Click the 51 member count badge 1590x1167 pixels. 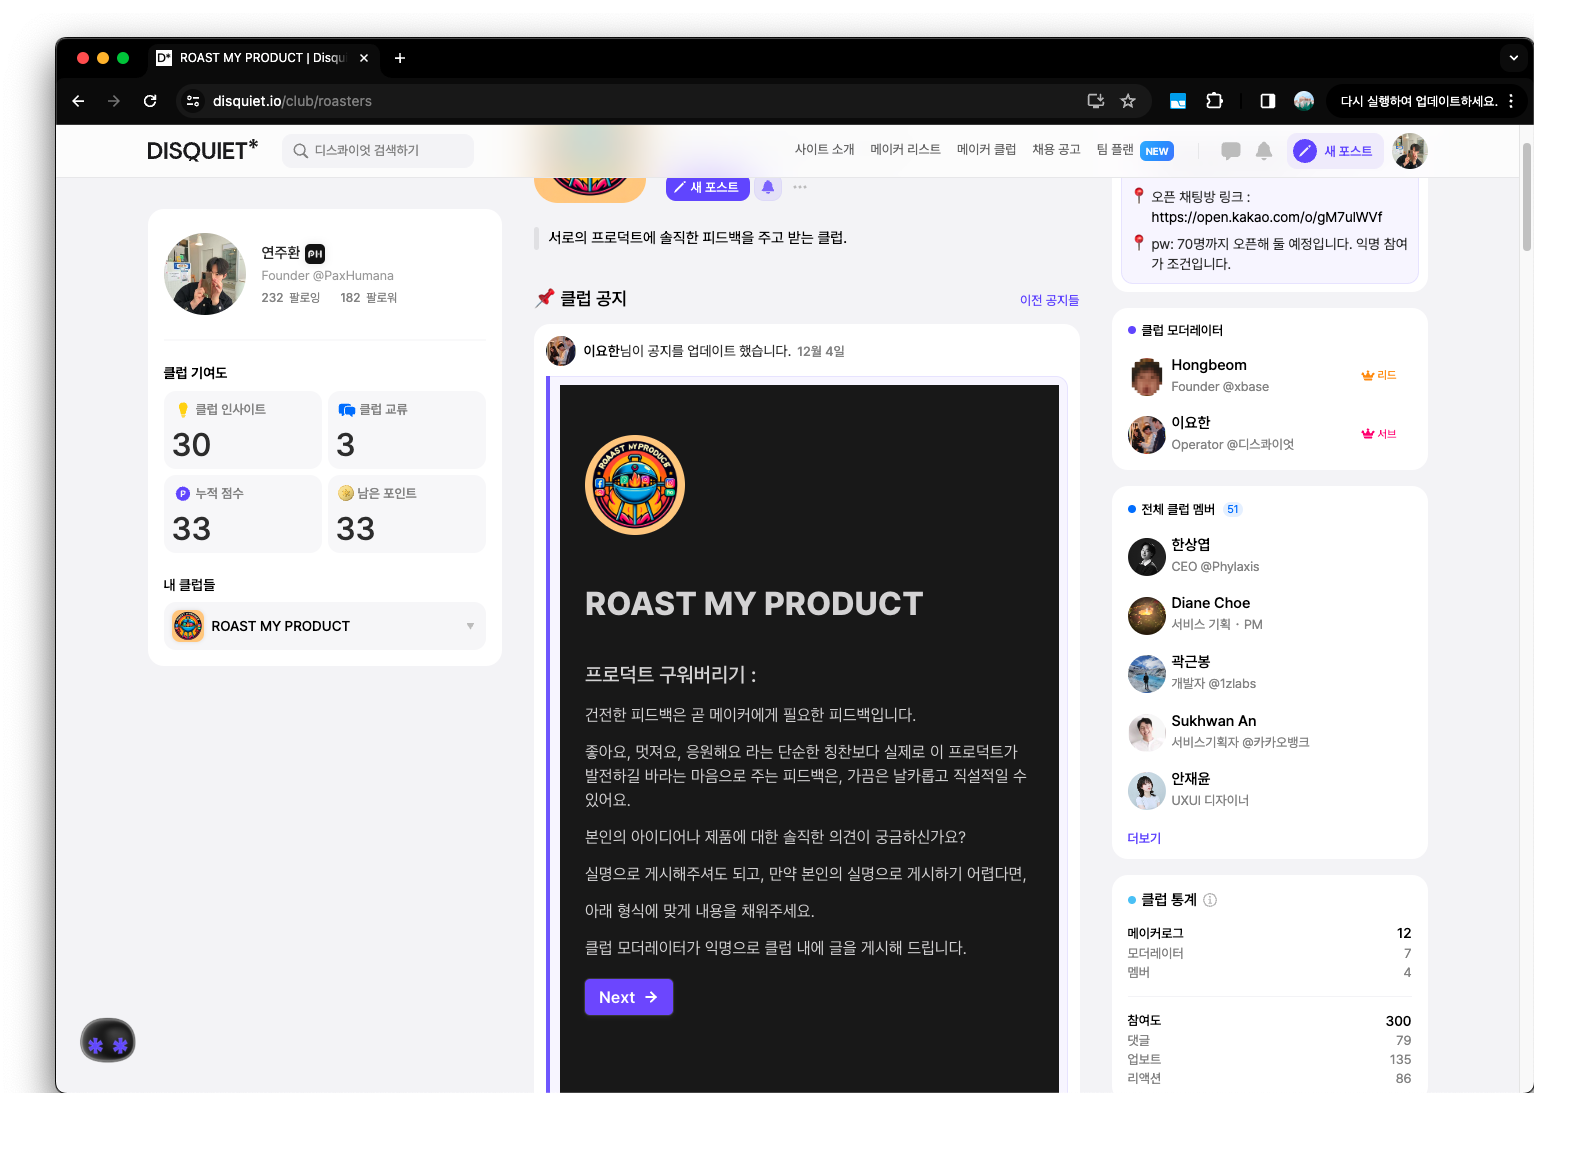tap(1233, 509)
